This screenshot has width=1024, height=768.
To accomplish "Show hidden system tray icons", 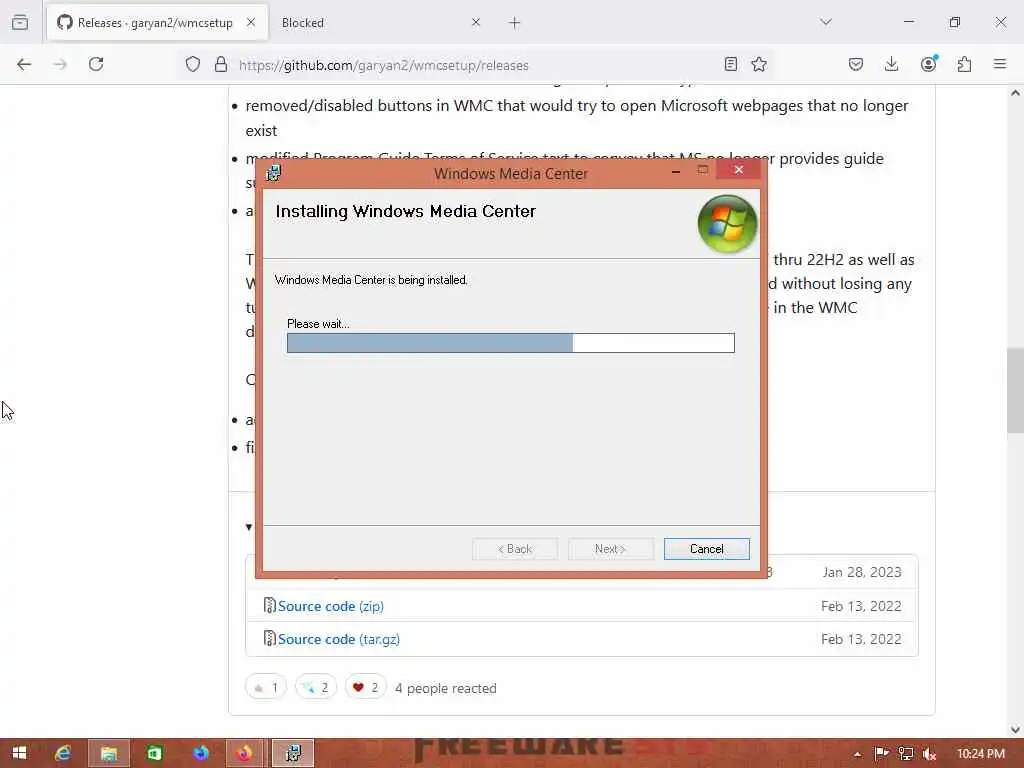I will (x=857, y=754).
